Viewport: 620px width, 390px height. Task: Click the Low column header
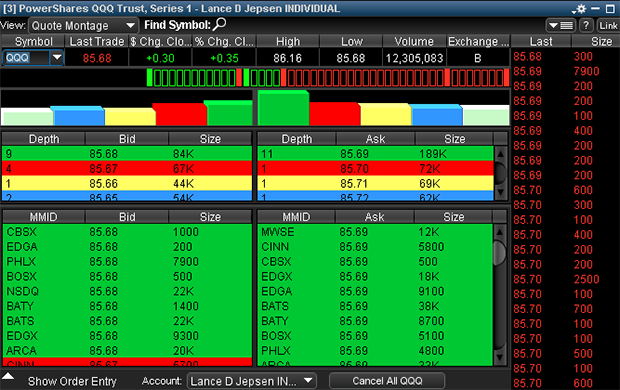pos(351,42)
